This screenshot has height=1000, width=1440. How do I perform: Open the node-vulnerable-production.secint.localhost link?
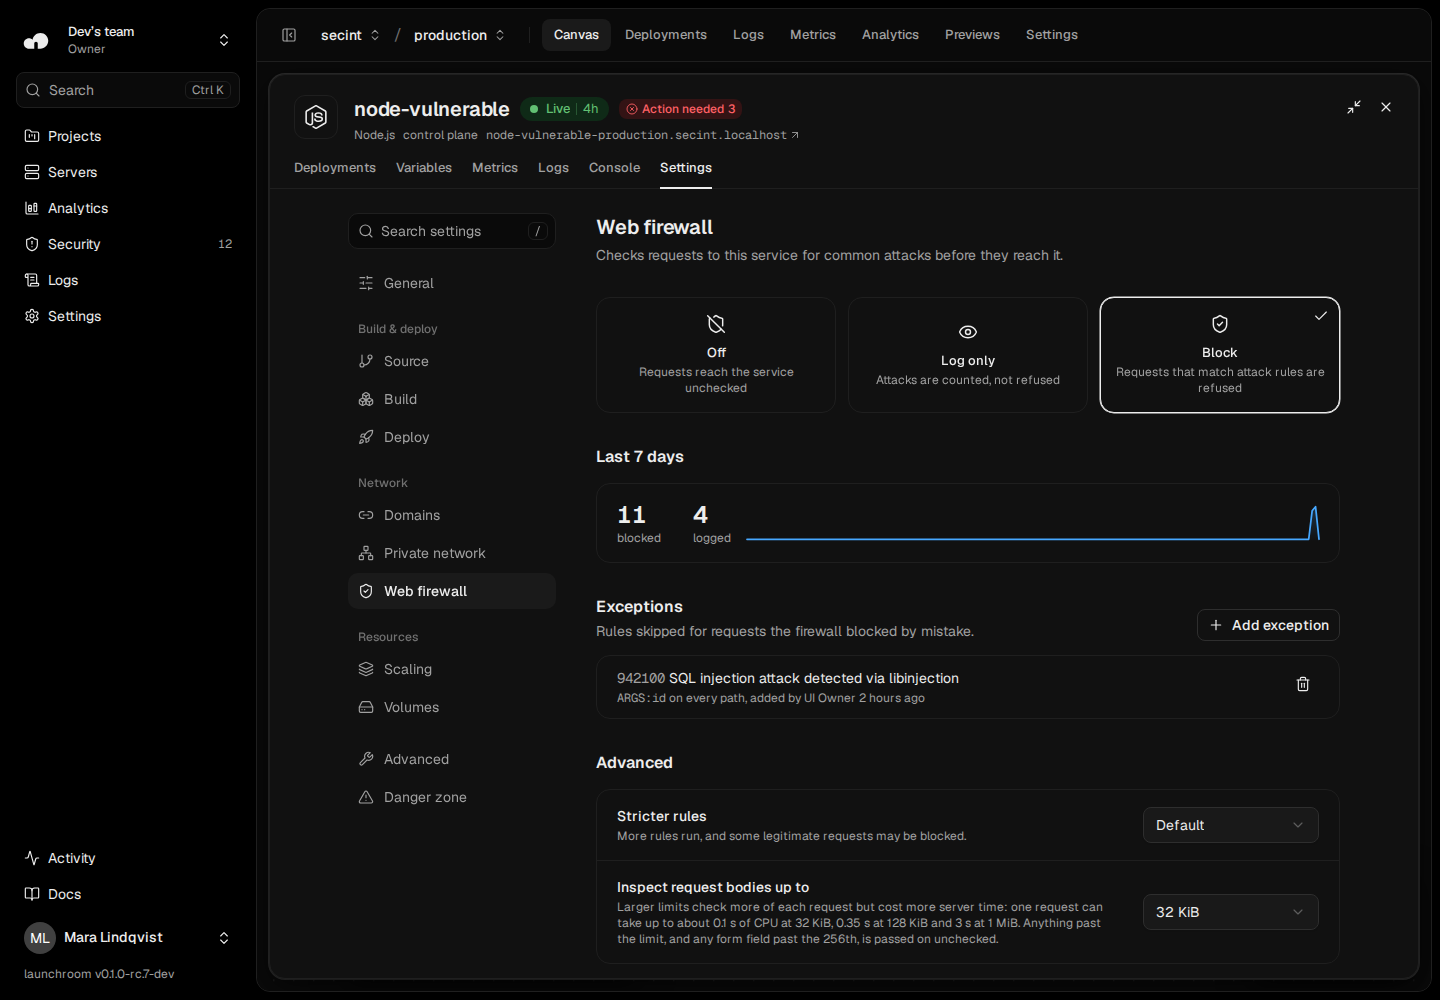[x=642, y=135]
